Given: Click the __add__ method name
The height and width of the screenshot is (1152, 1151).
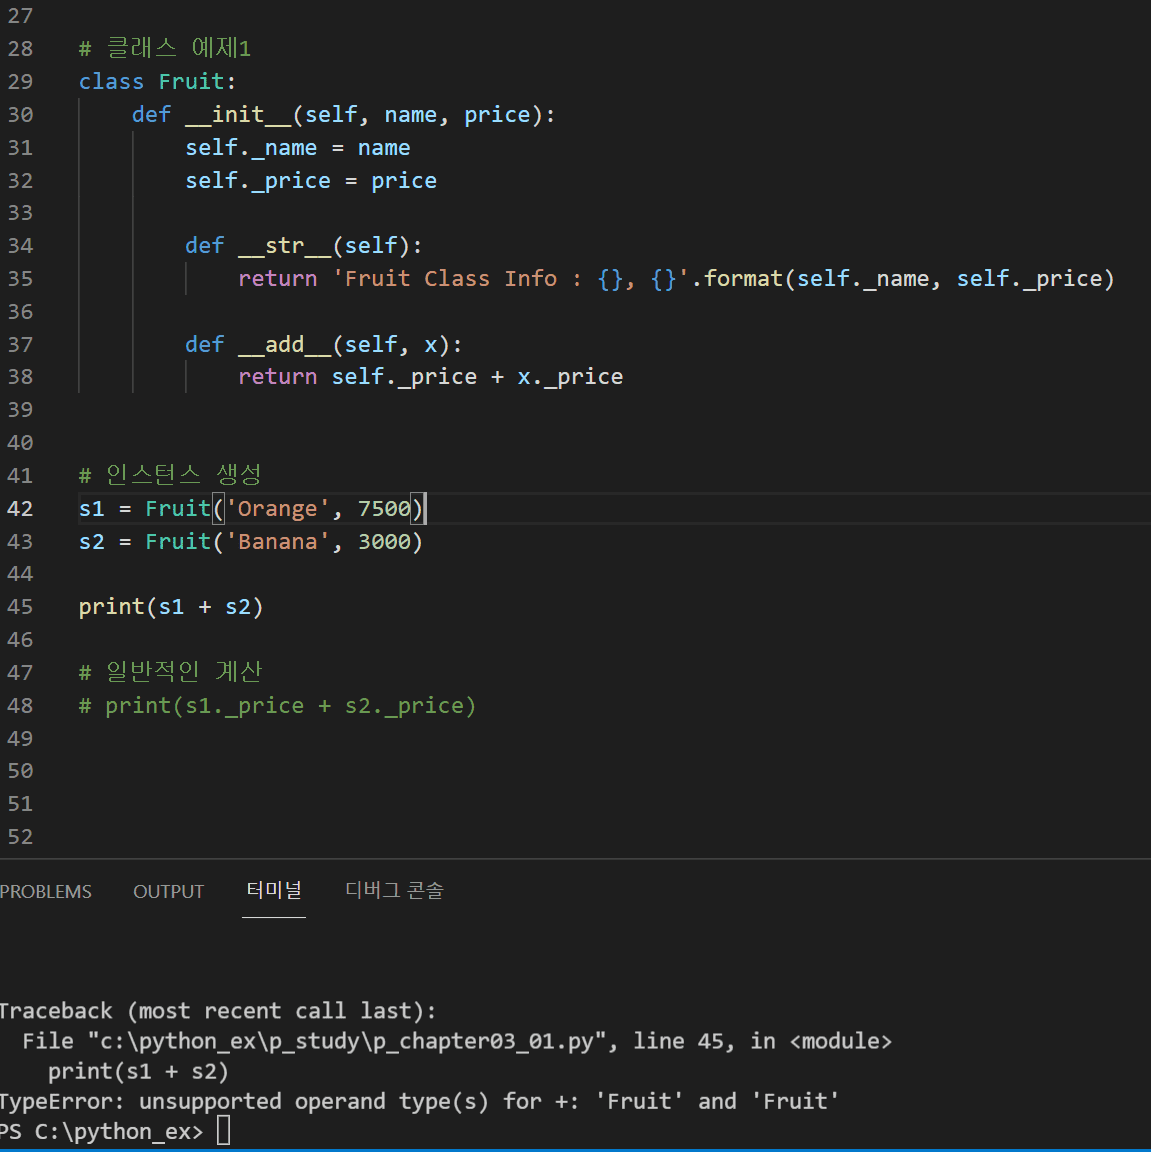Looking at the screenshot, I should click(284, 345).
